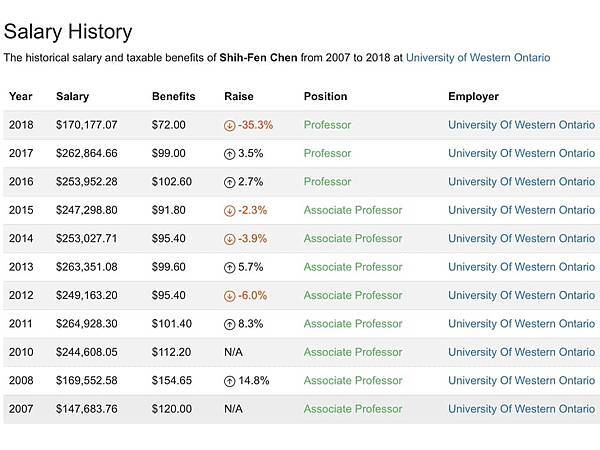Click the Year column header
The height and width of the screenshot is (450, 600).
(x=20, y=97)
